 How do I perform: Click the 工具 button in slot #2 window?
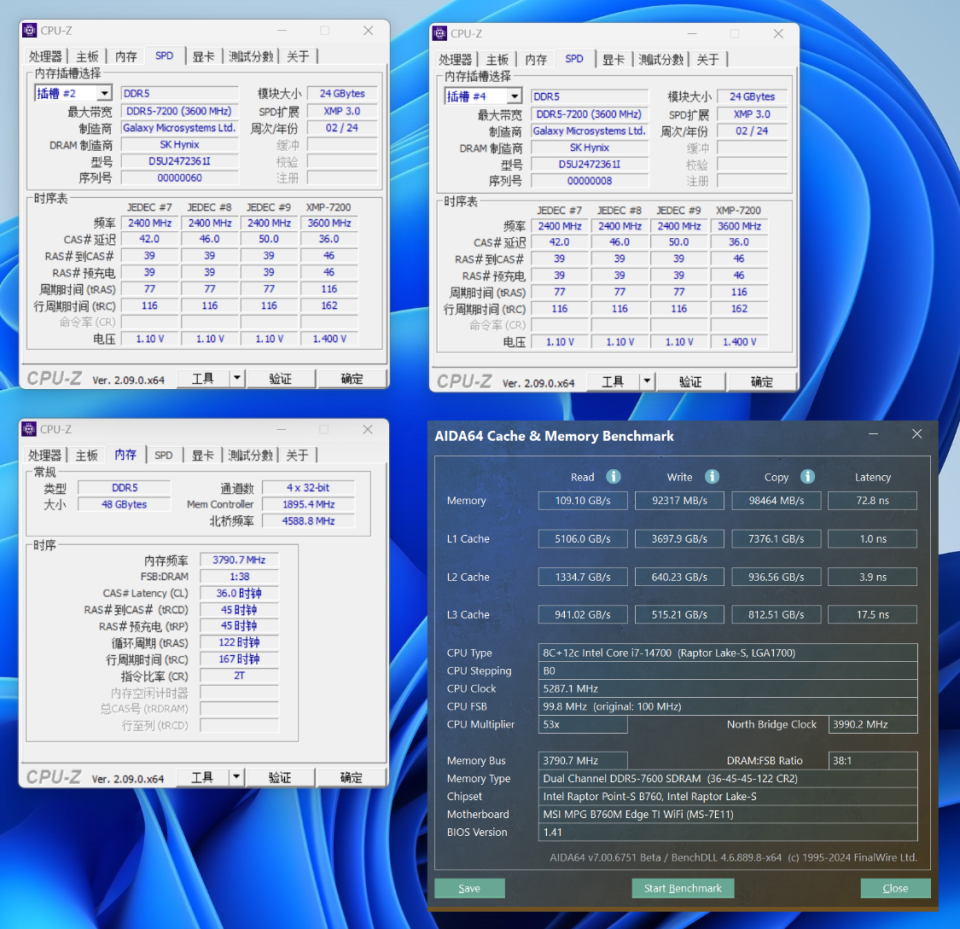point(203,378)
